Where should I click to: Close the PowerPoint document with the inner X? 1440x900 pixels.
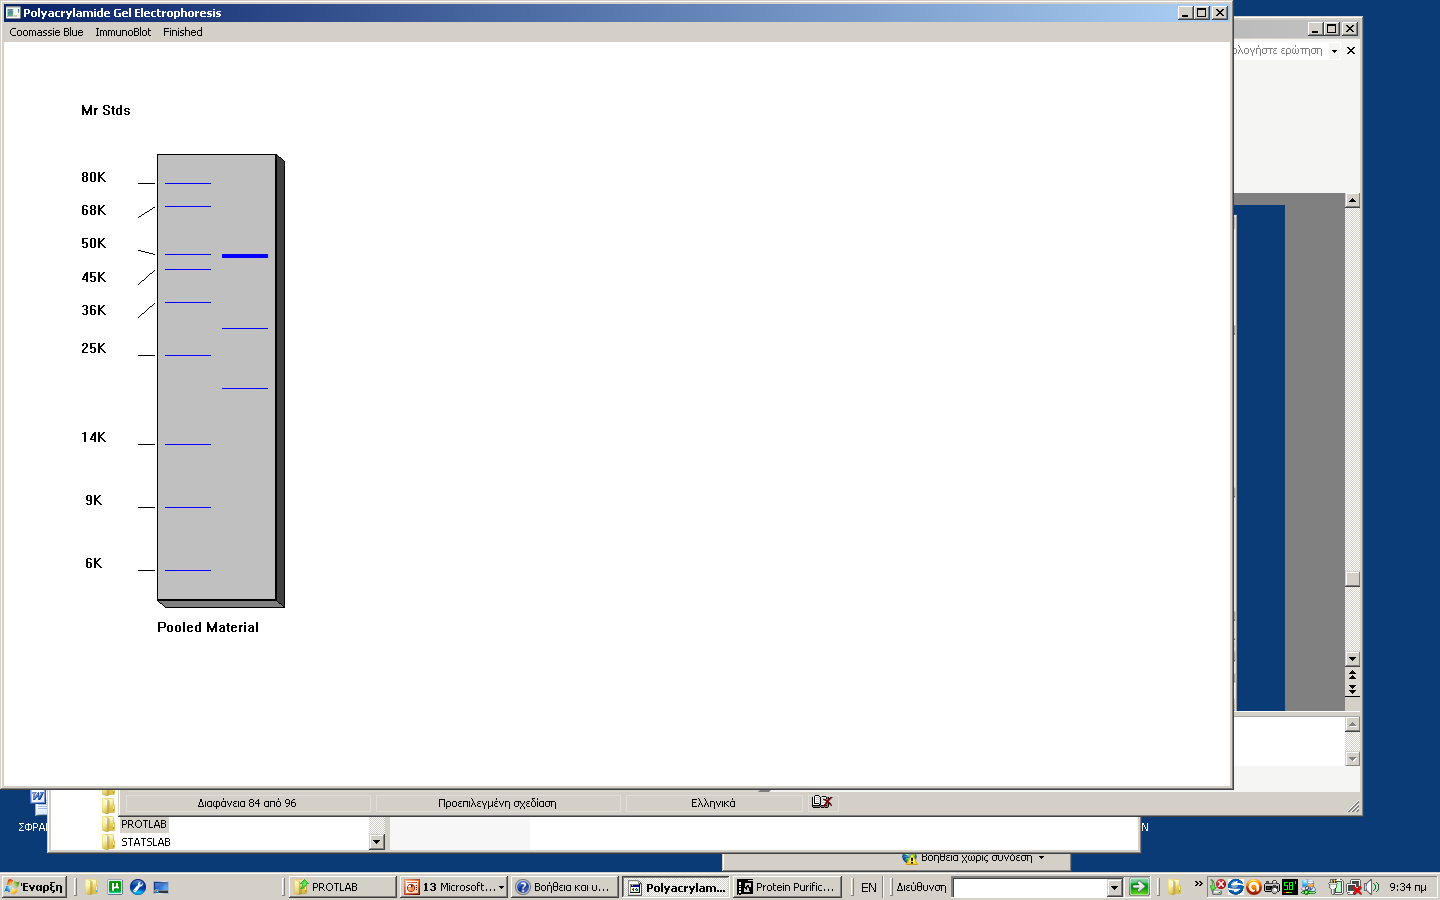(1351, 51)
